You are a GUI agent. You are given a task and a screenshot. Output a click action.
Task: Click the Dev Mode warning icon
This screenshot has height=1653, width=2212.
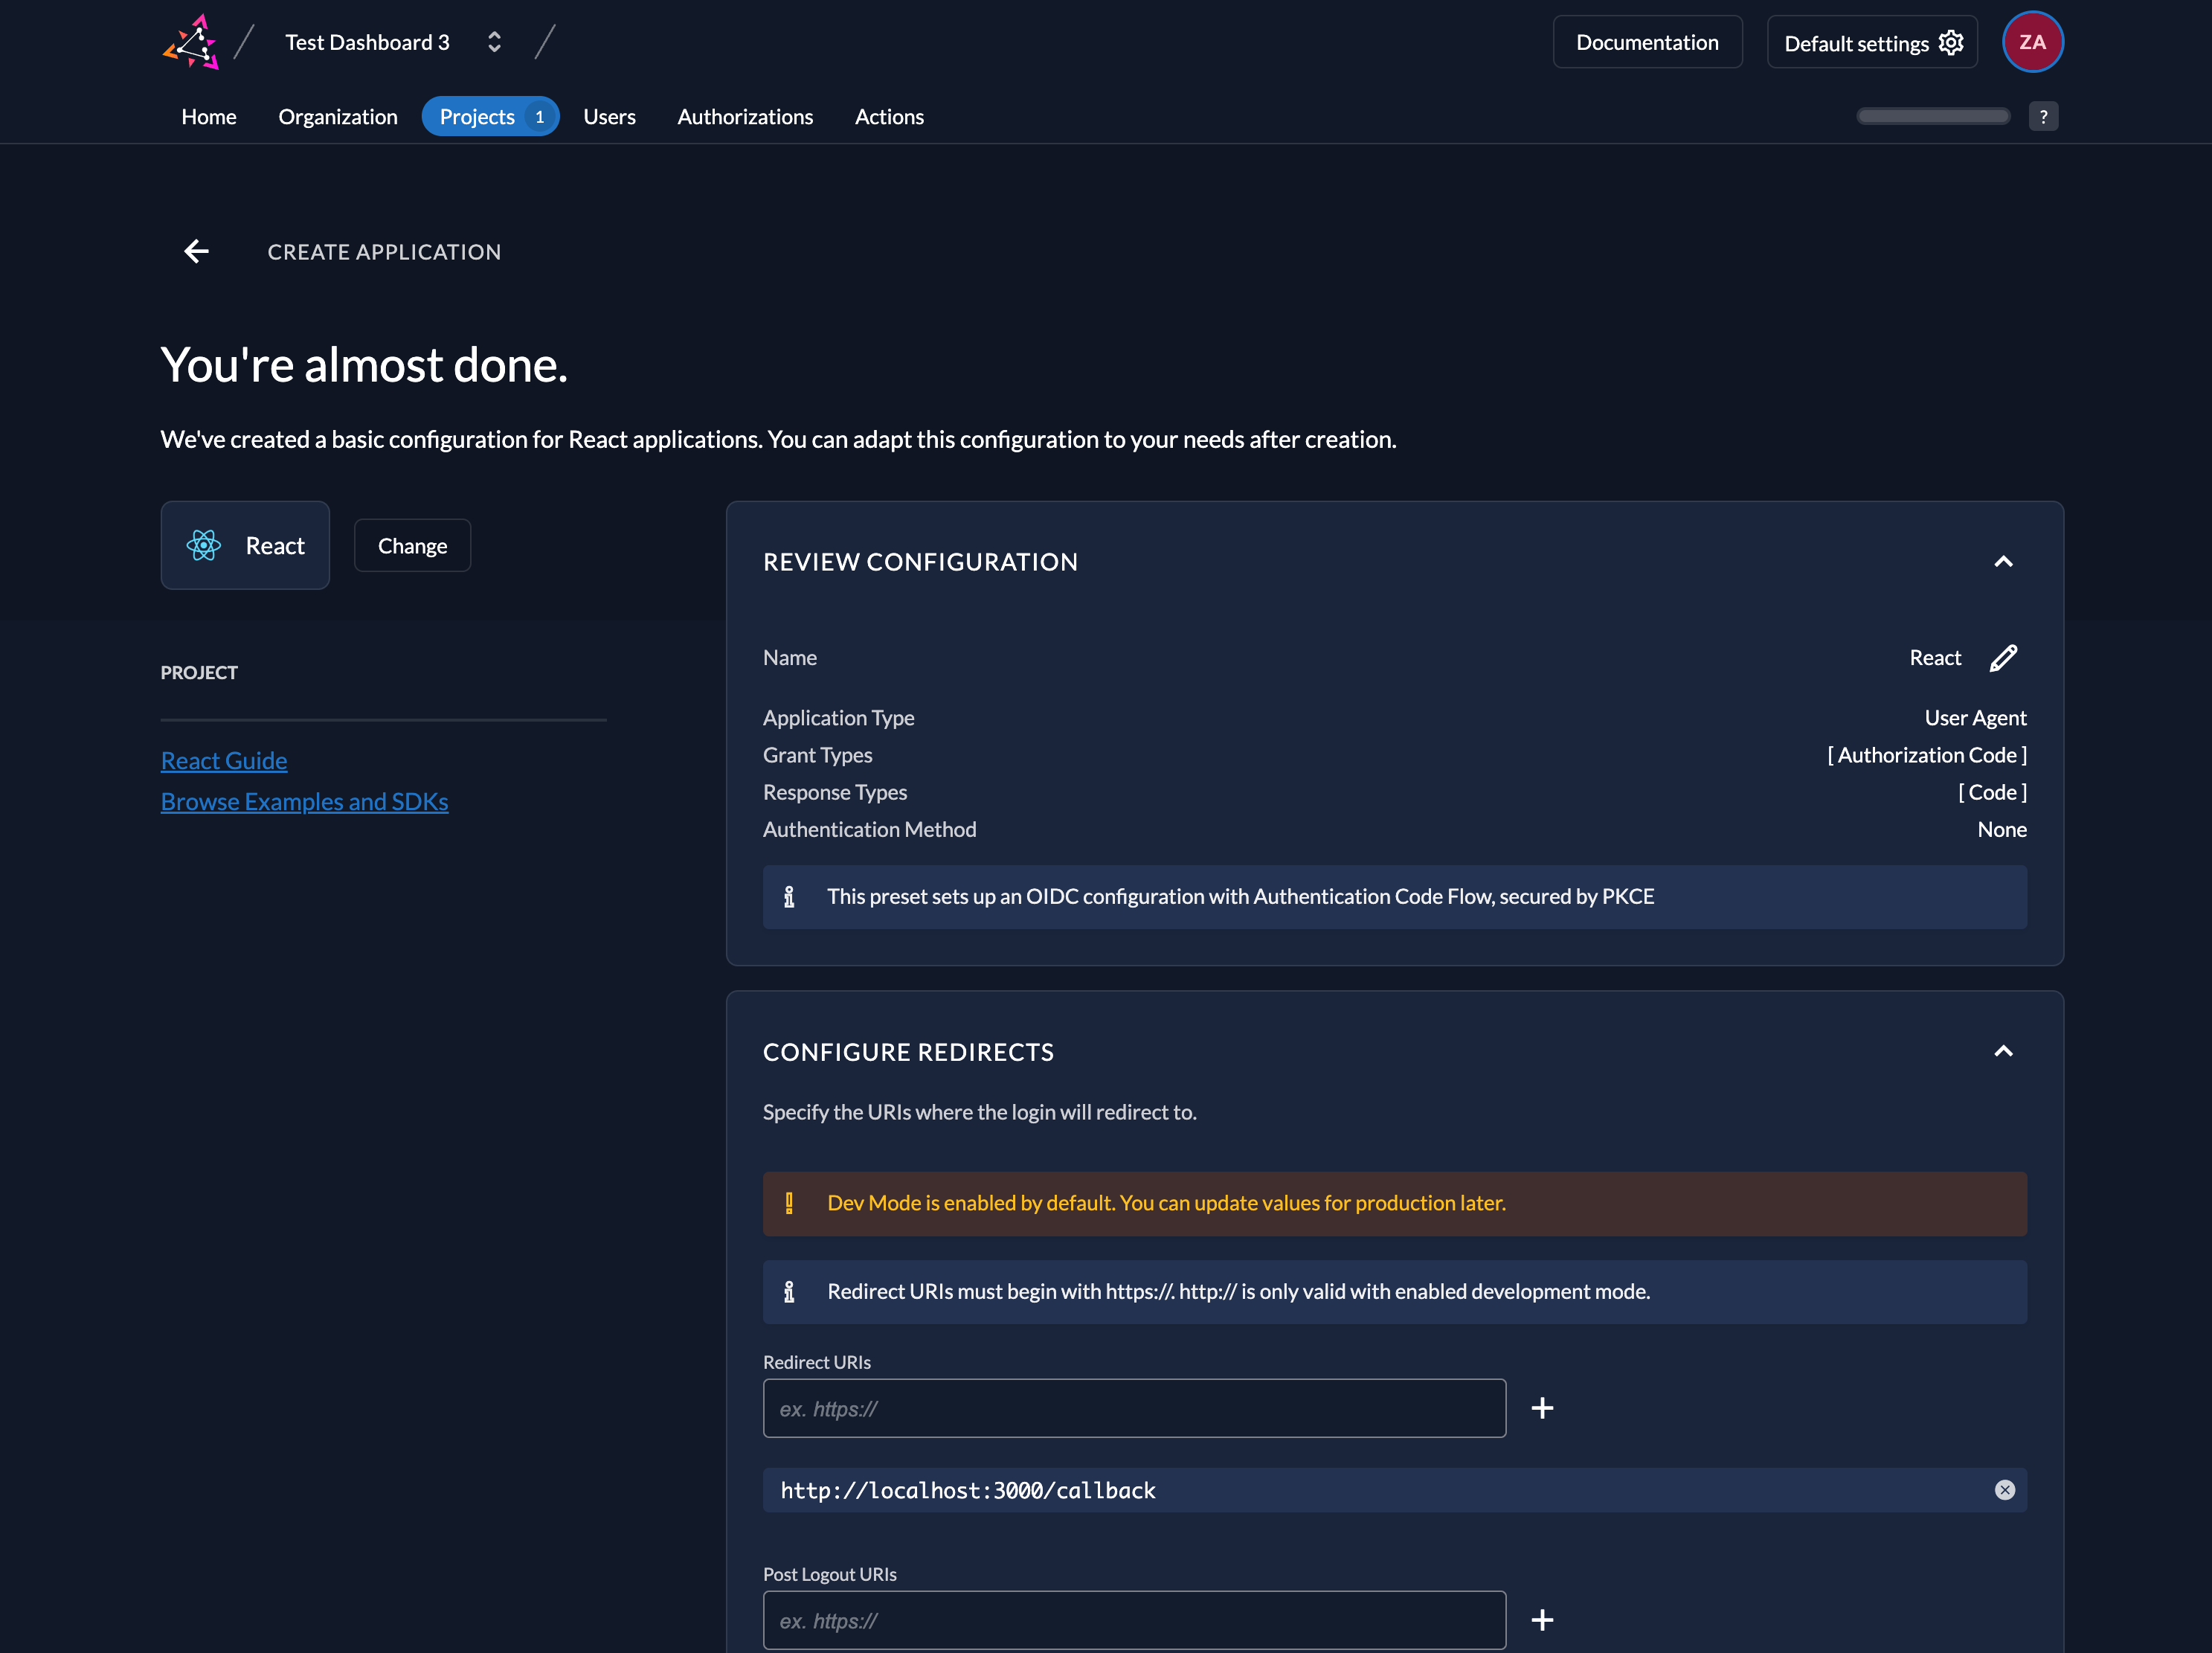(790, 1204)
